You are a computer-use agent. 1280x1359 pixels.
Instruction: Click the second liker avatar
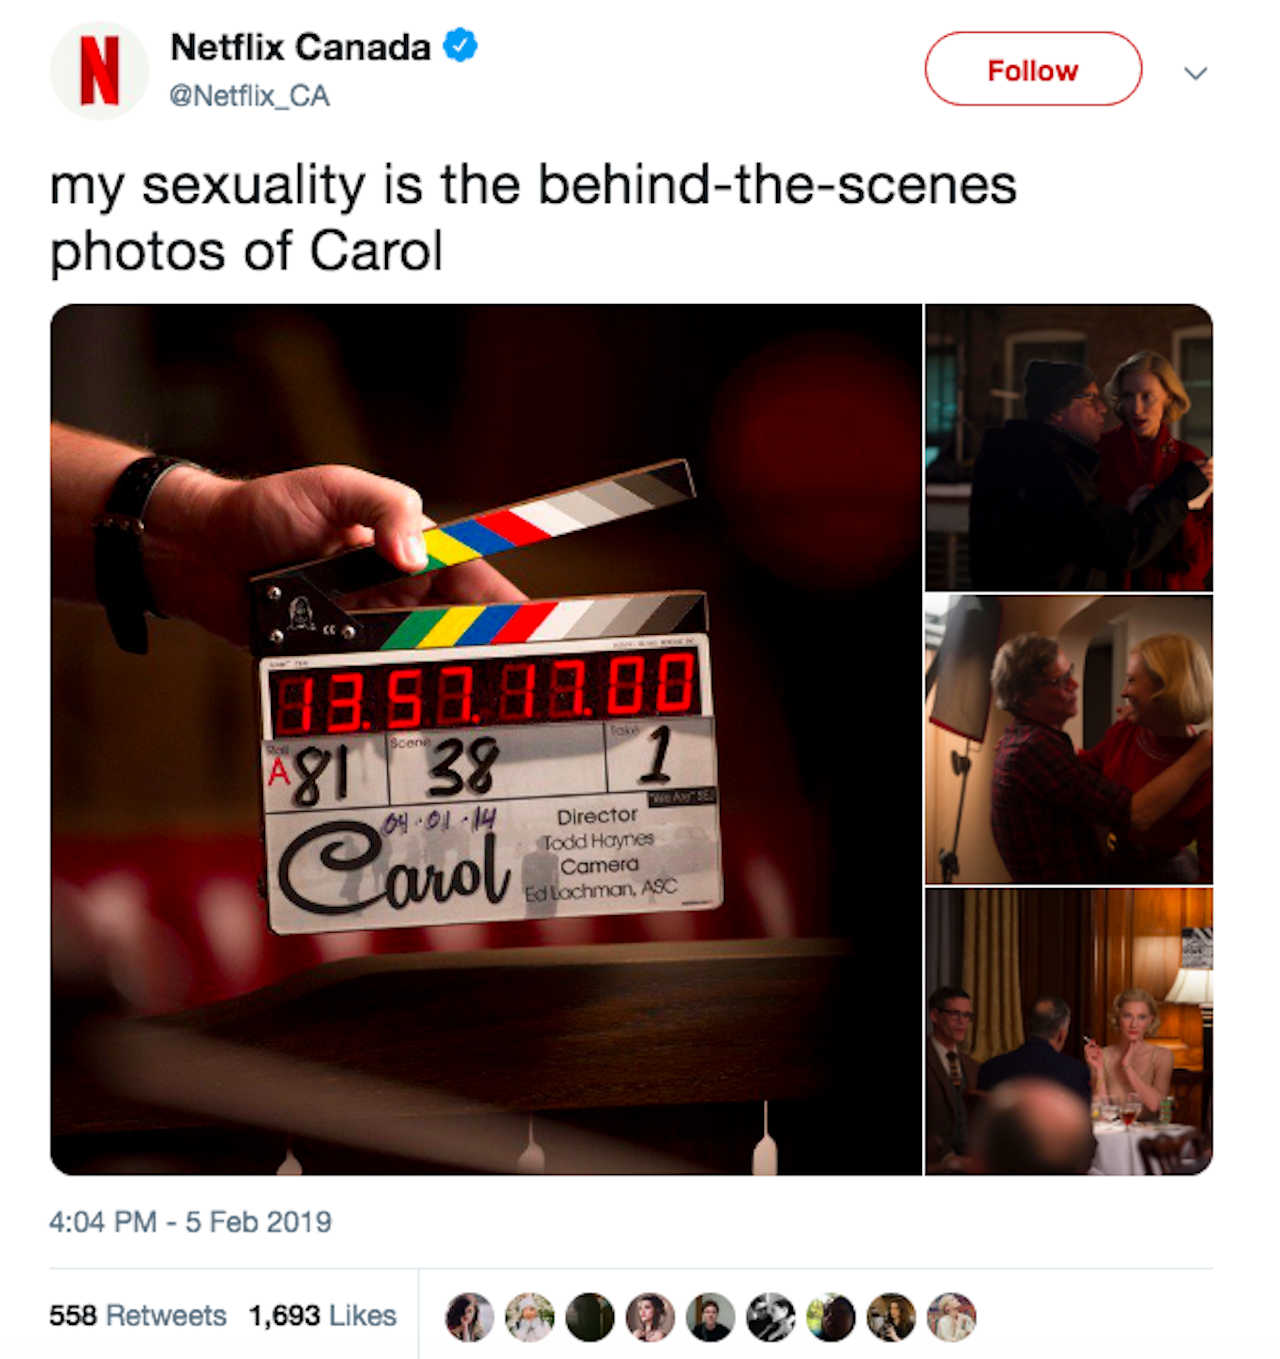point(530,1317)
